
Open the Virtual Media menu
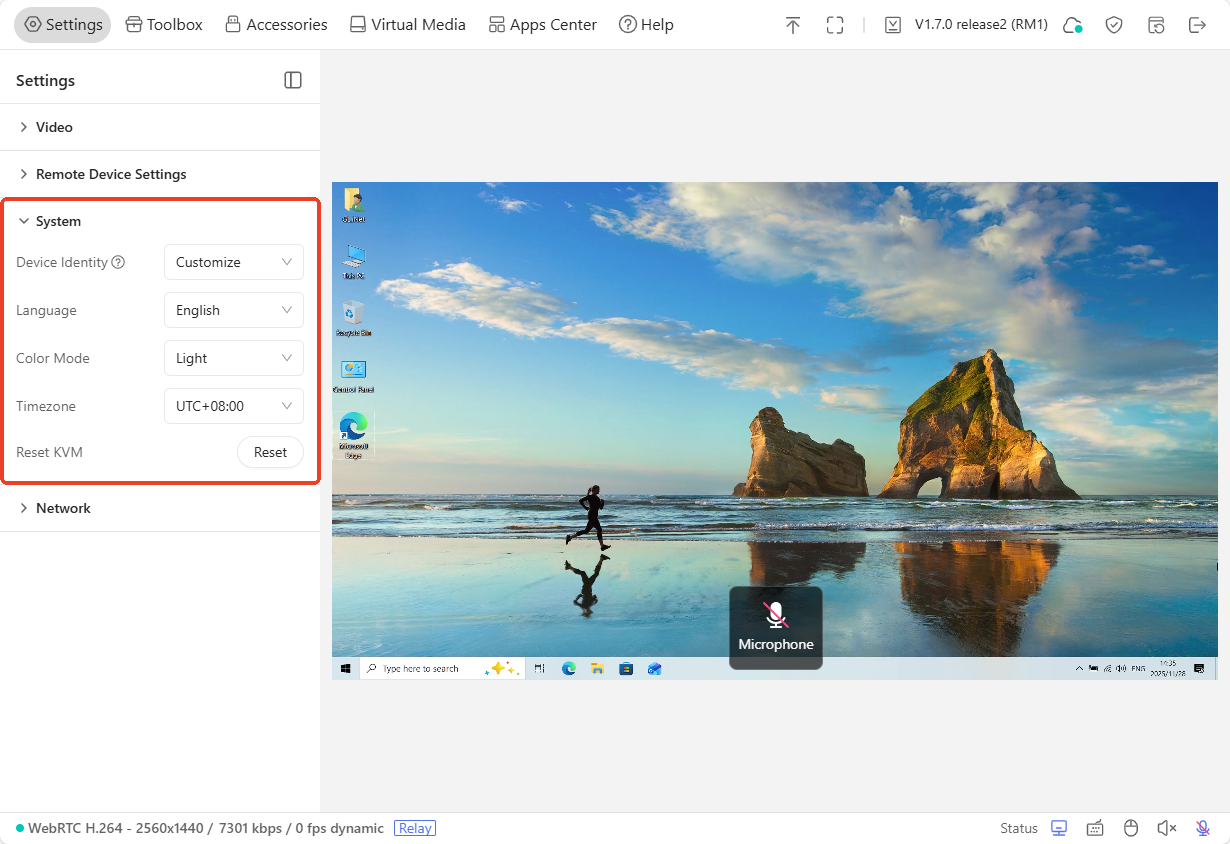tap(407, 25)
